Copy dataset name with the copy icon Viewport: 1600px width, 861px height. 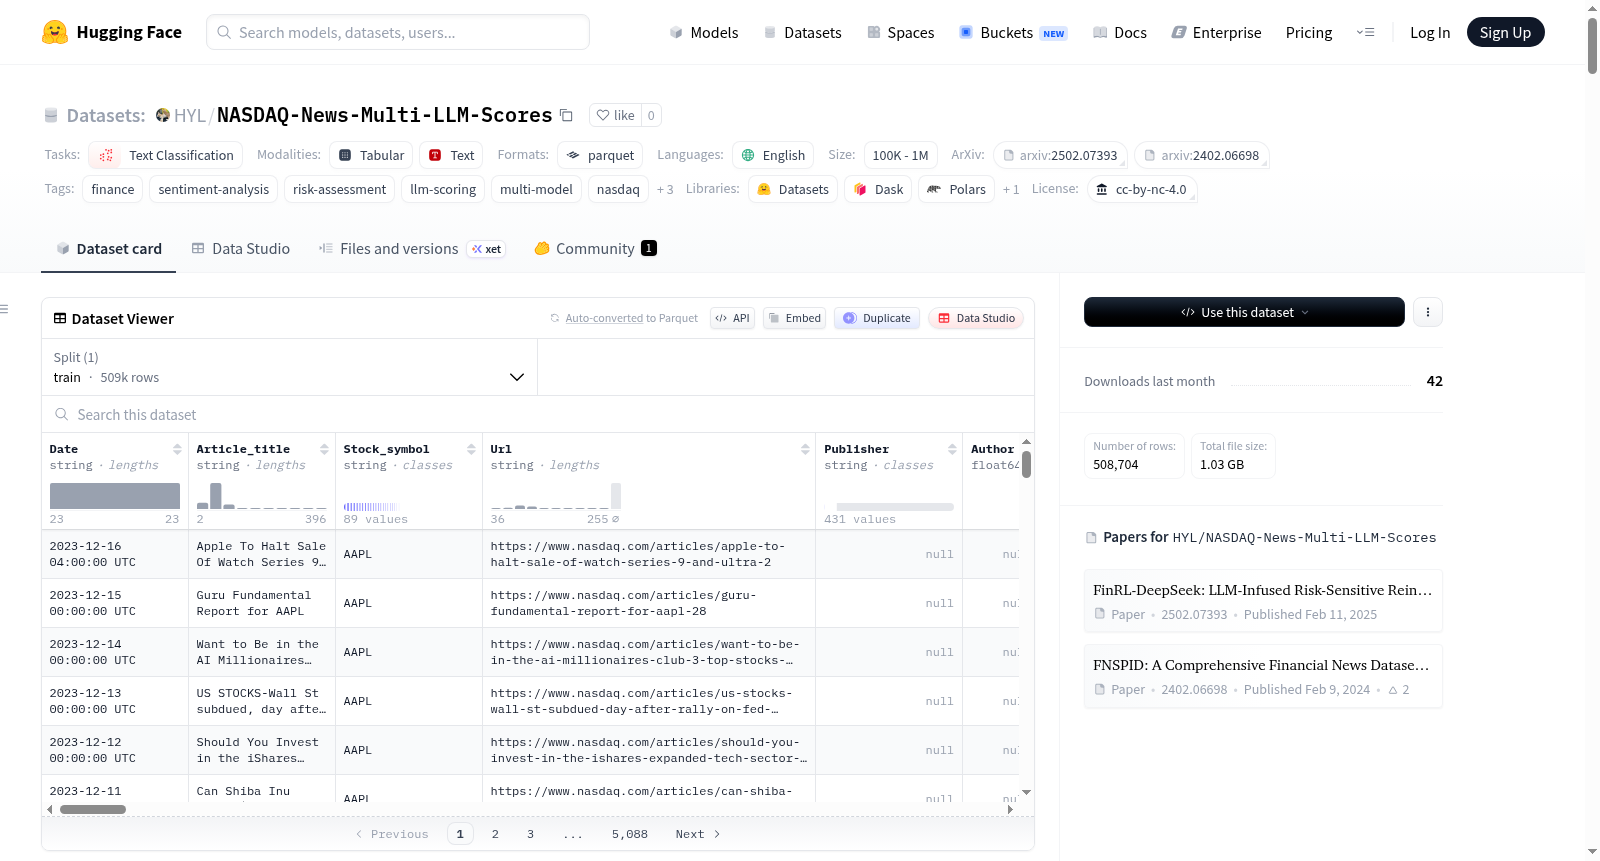tap(566, 115)
